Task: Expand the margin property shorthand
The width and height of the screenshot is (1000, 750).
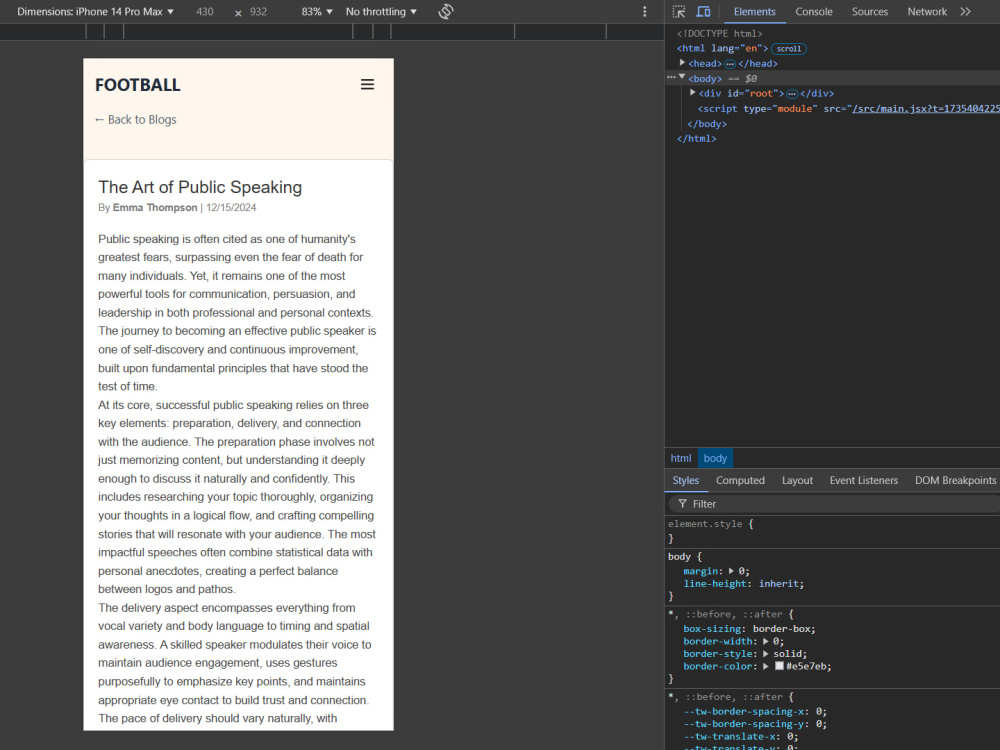Action: tap(732, 571)
